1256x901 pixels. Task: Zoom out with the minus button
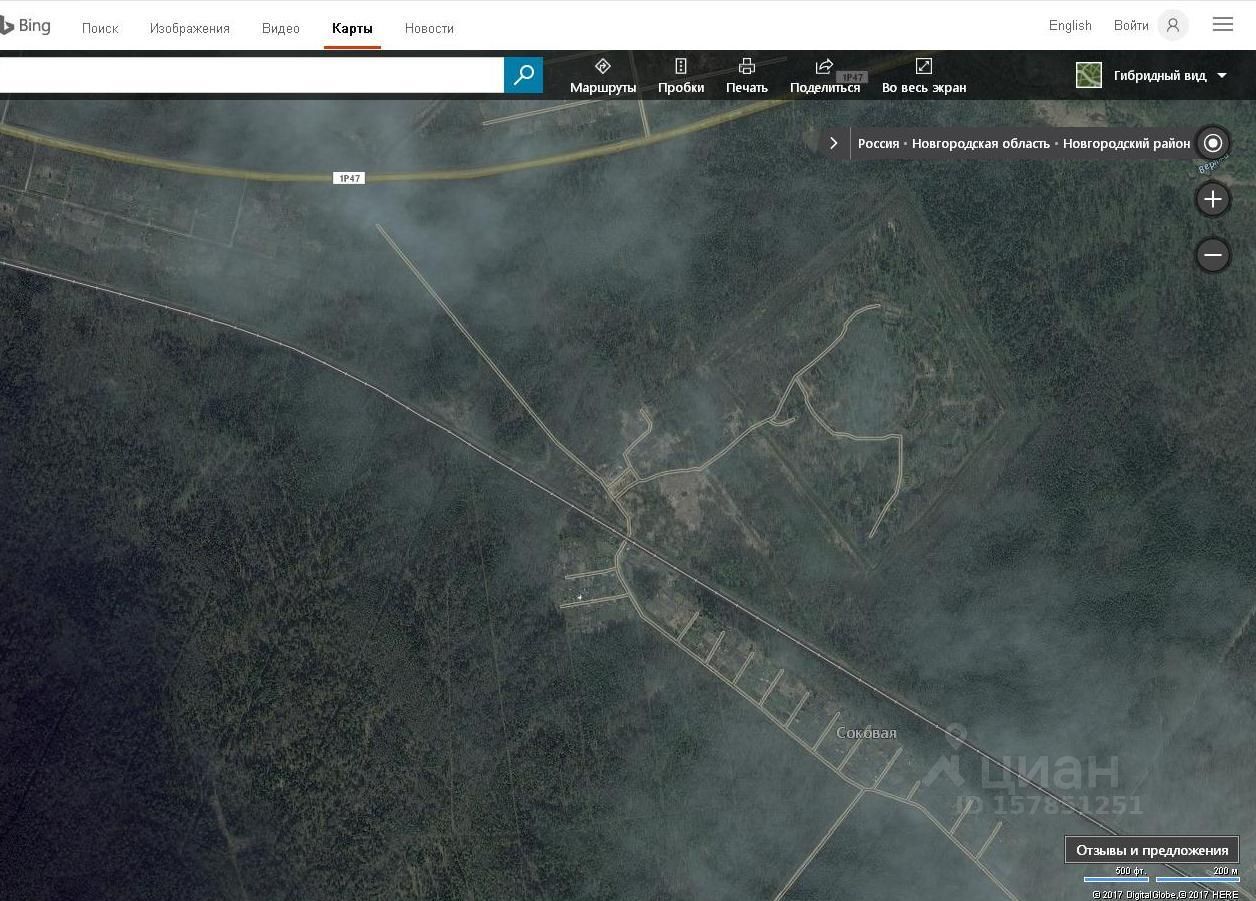coord(1213,255)
